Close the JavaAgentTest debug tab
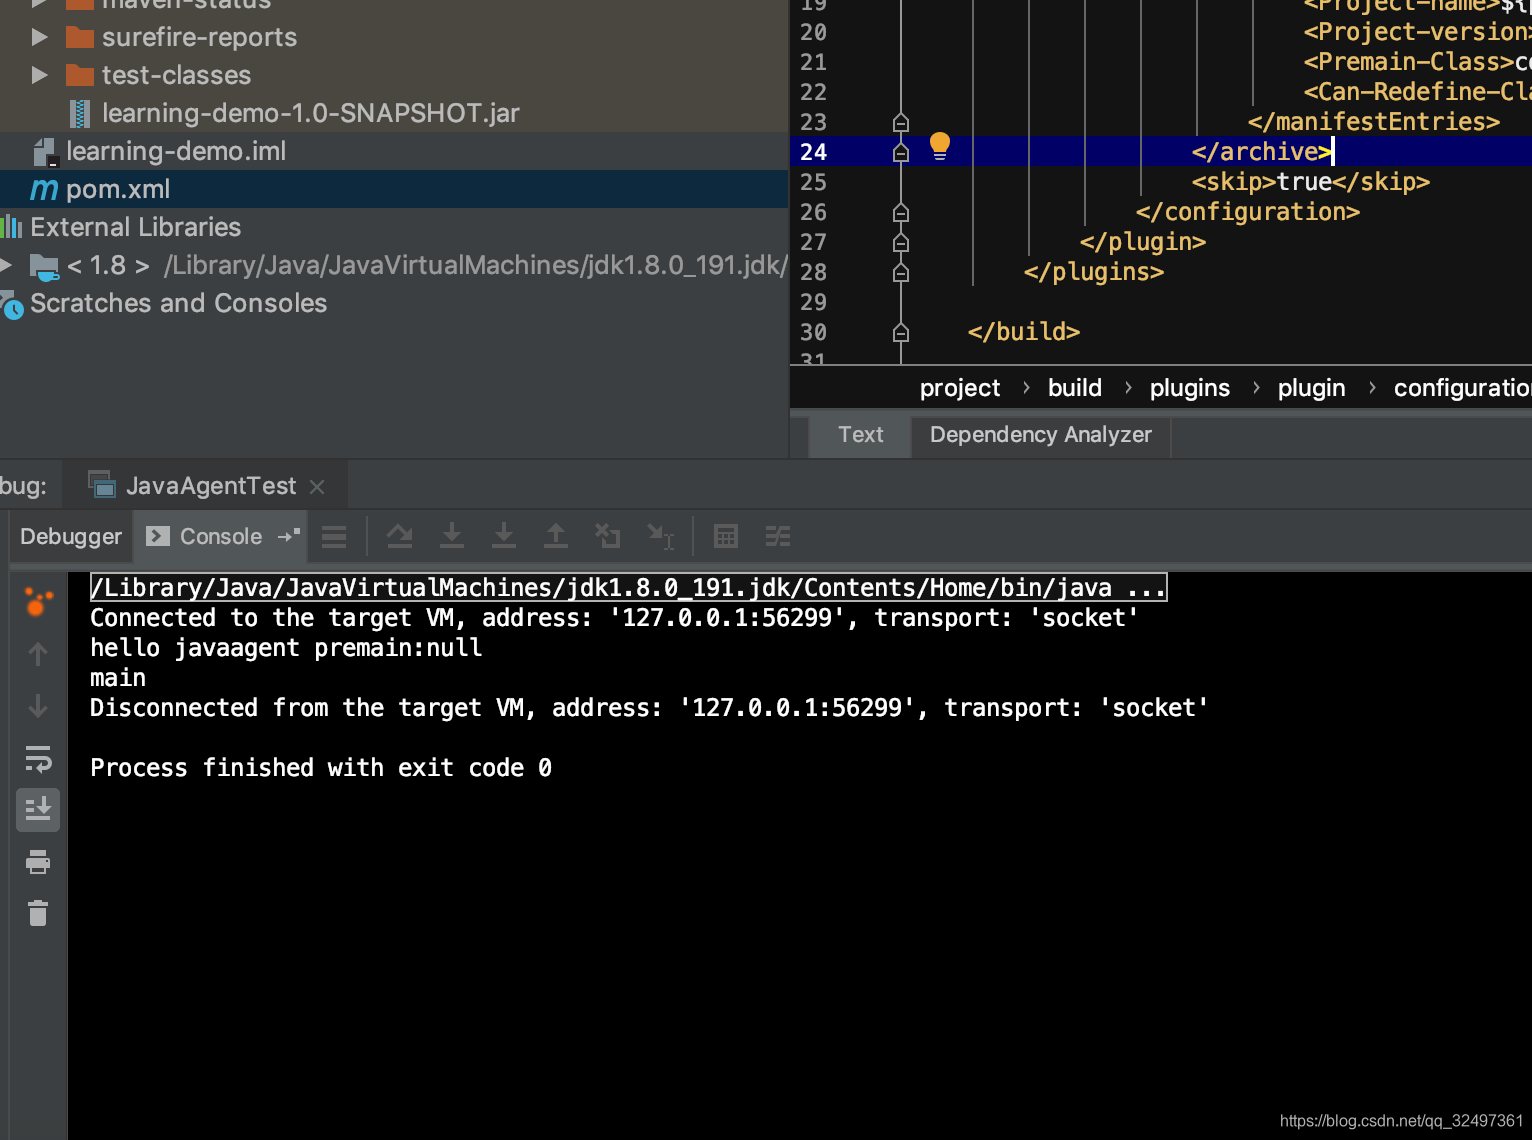Screen dimensions: 1532x1140 pyautogui.click(x=317, y=487)
